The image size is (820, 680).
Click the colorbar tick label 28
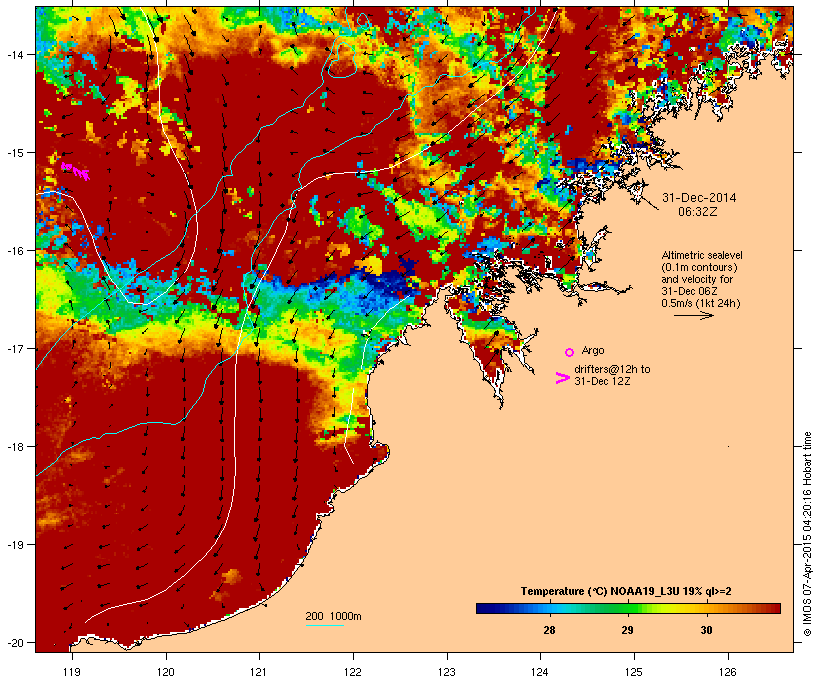pyautogui.click(x=549, y=630)
